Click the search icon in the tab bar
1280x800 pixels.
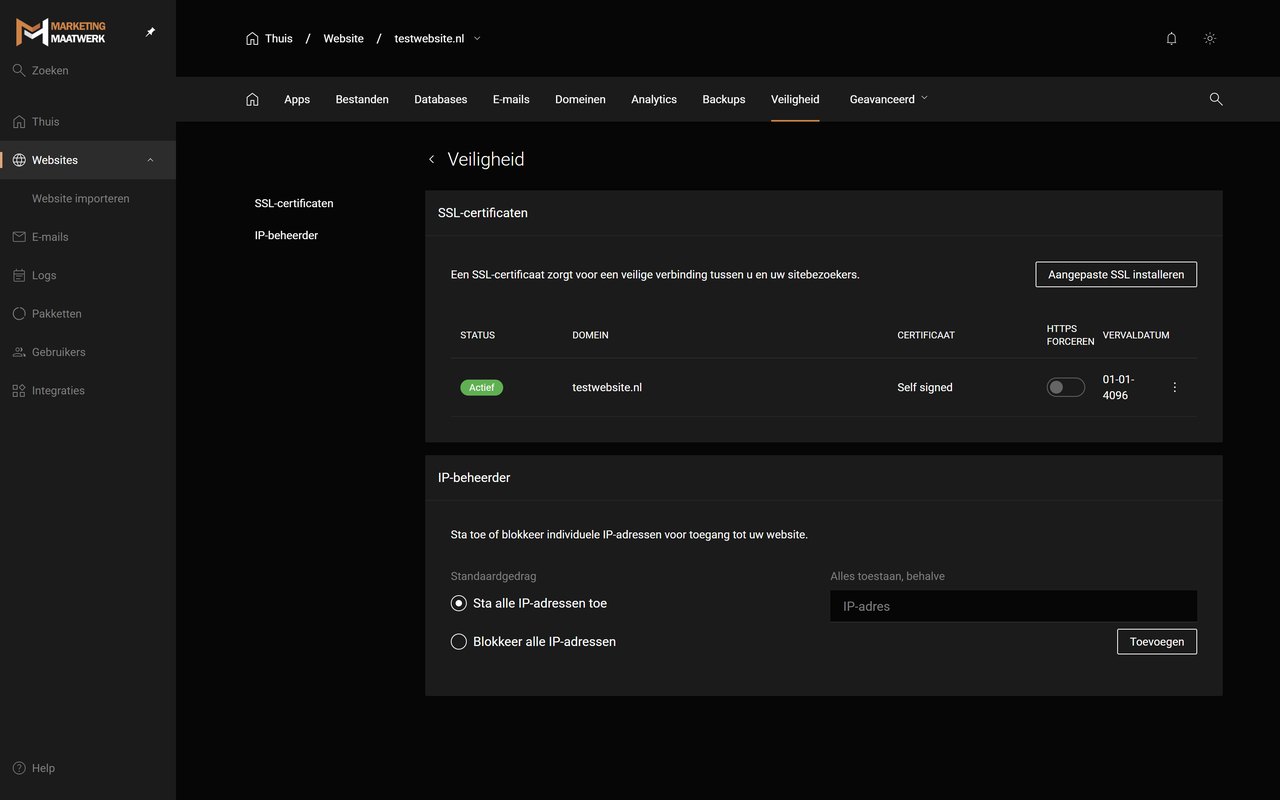1216,99
